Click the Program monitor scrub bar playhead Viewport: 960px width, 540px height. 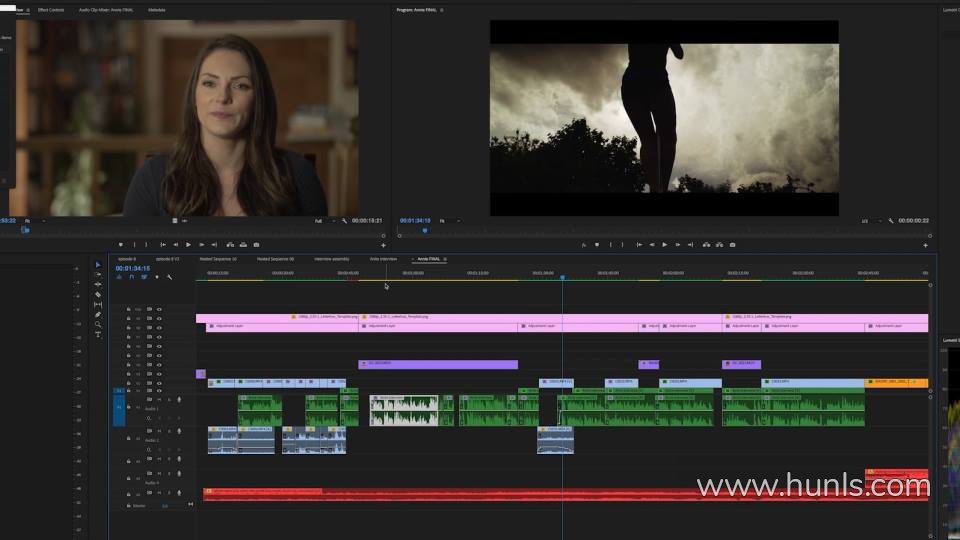click(x=425, y=231)
